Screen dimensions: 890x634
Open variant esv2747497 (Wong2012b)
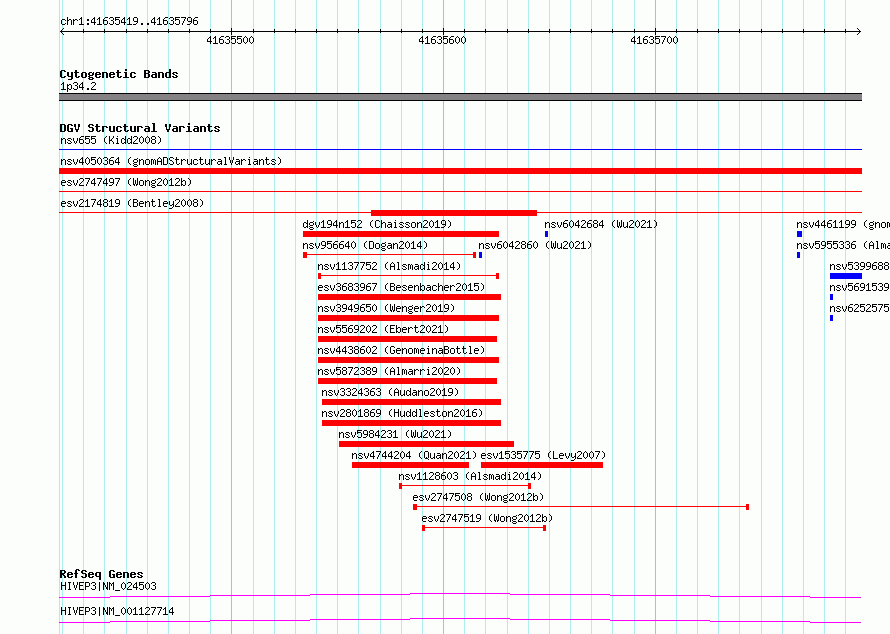coord(126,182)
